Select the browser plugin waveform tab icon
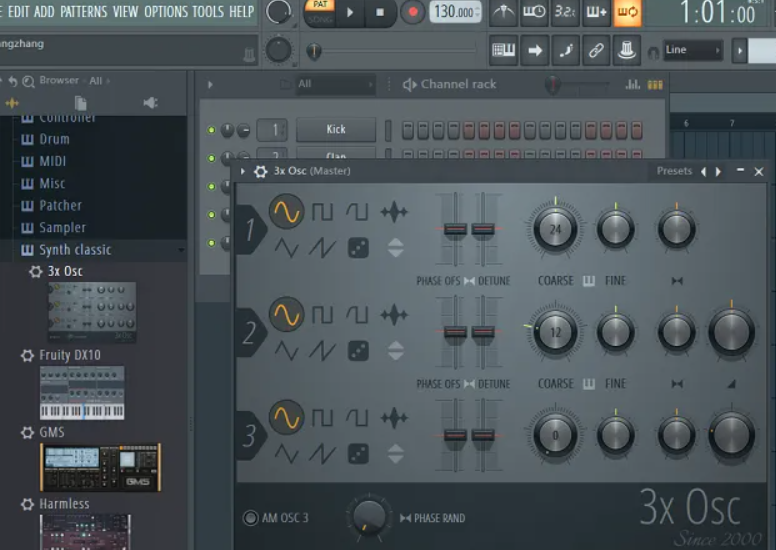The height and width of the screenshot is (550, 776). (x=12, y=103)
